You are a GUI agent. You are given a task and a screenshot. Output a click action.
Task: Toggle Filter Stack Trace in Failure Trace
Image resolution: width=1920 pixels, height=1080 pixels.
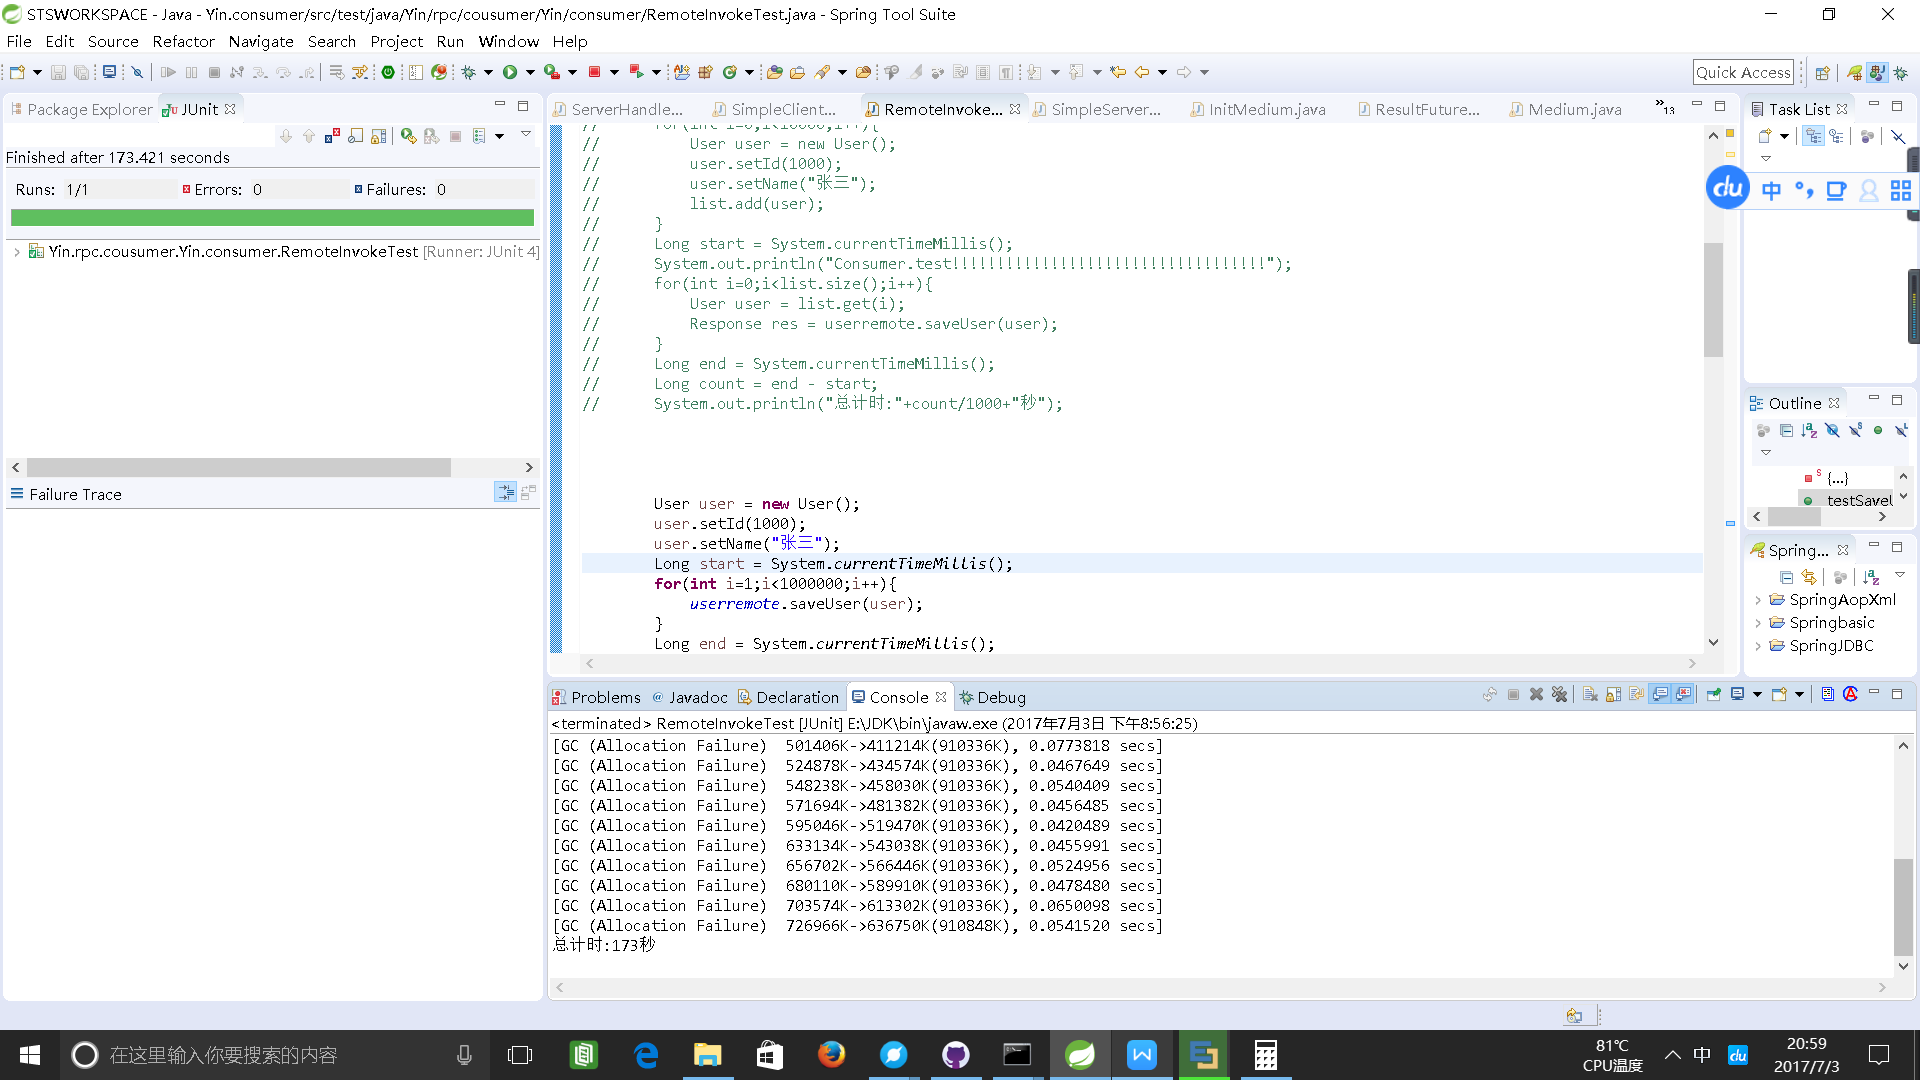click(505, 492)
